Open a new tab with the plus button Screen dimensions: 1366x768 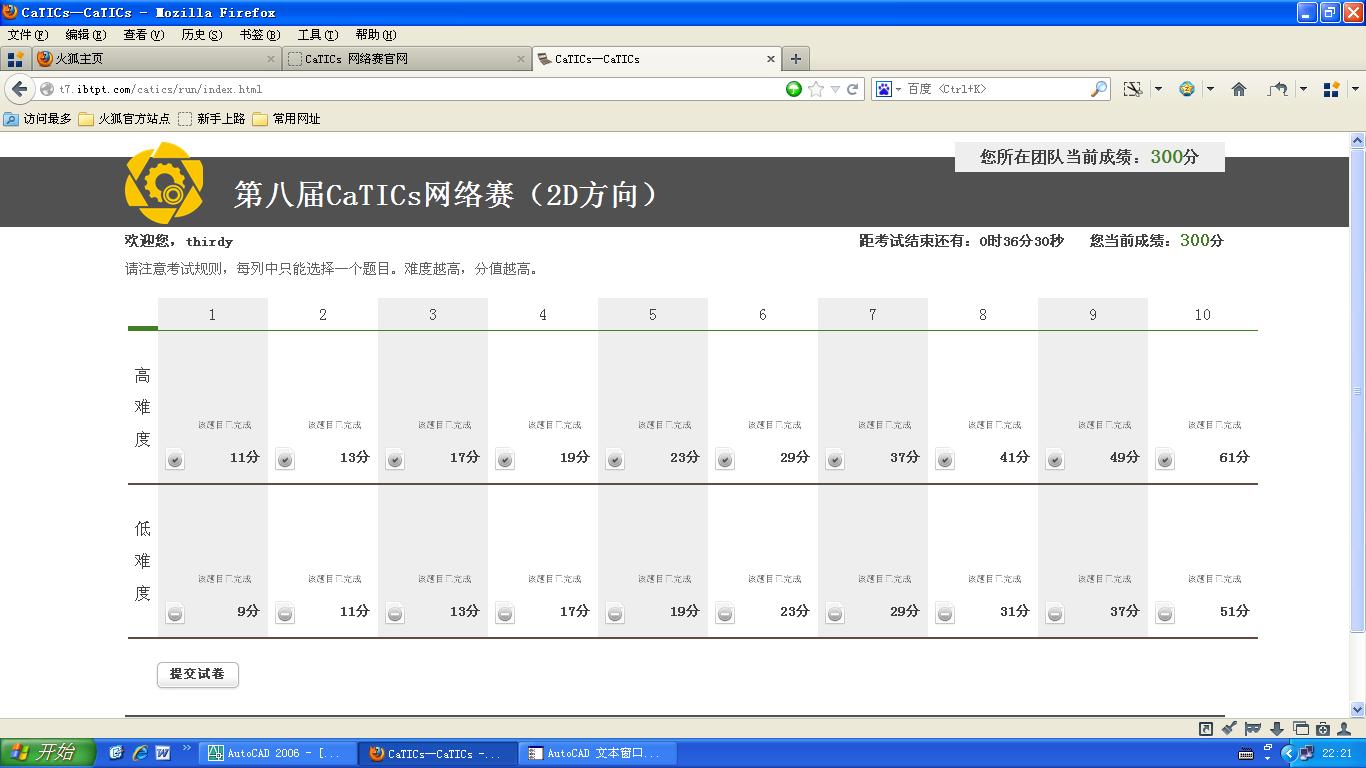click(x=796, y=59)
